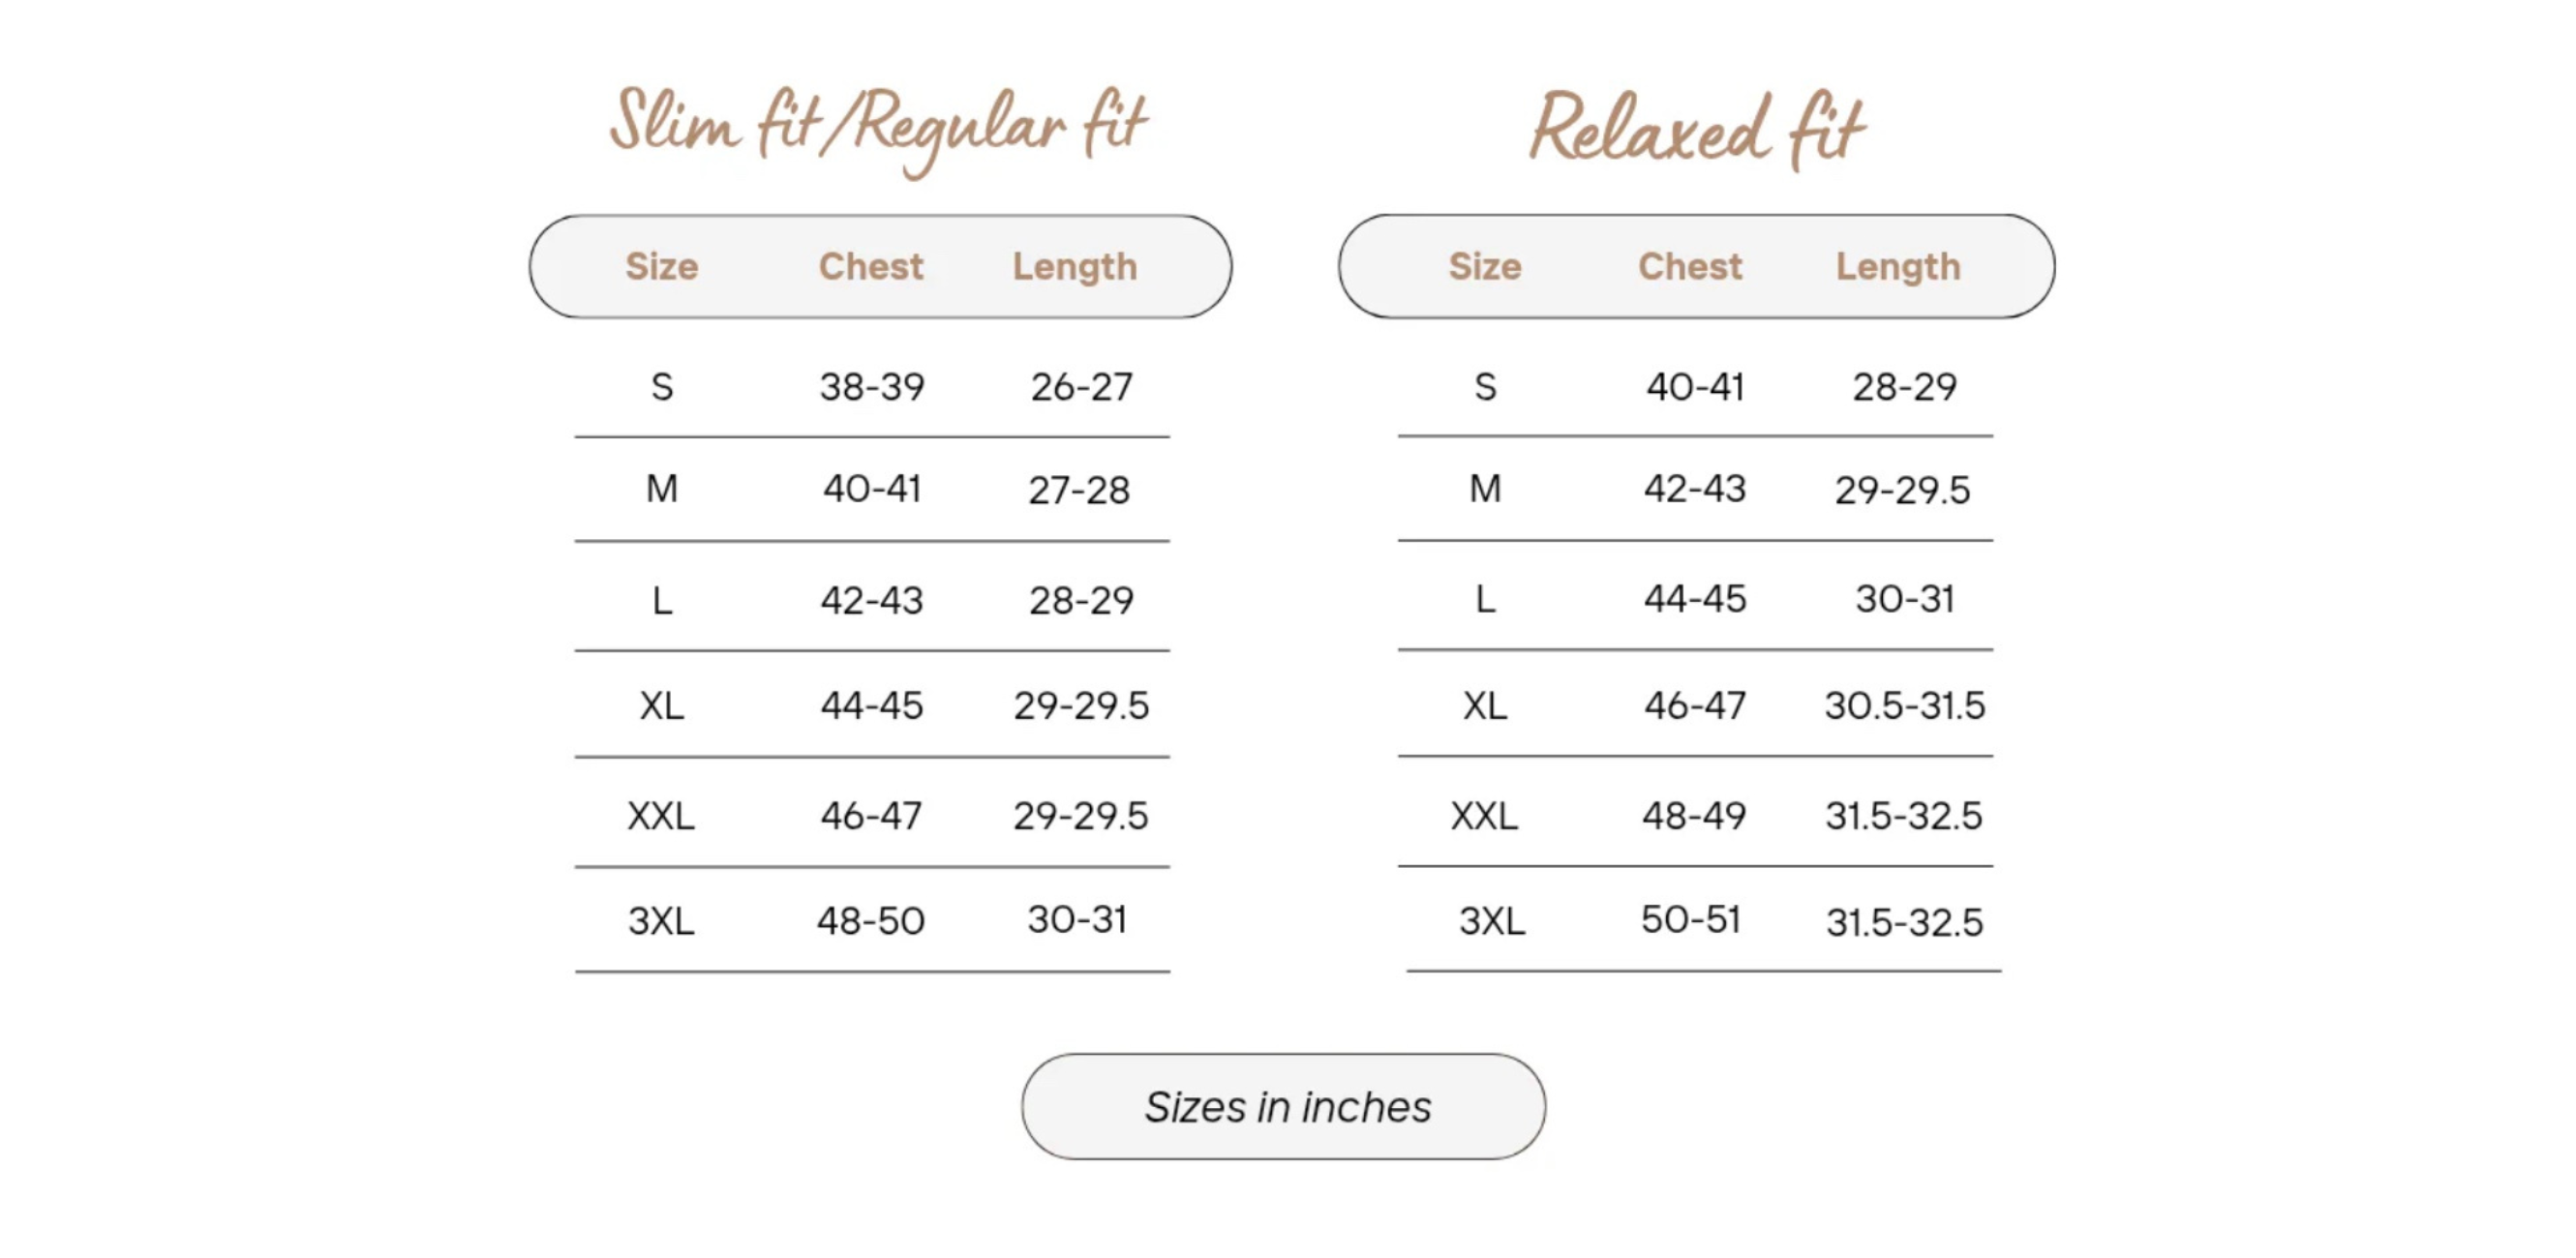Pick the XXL row label in Relaxed fit table
Viewport: 2576px width, 1258px height.
tap(1484, 816)
